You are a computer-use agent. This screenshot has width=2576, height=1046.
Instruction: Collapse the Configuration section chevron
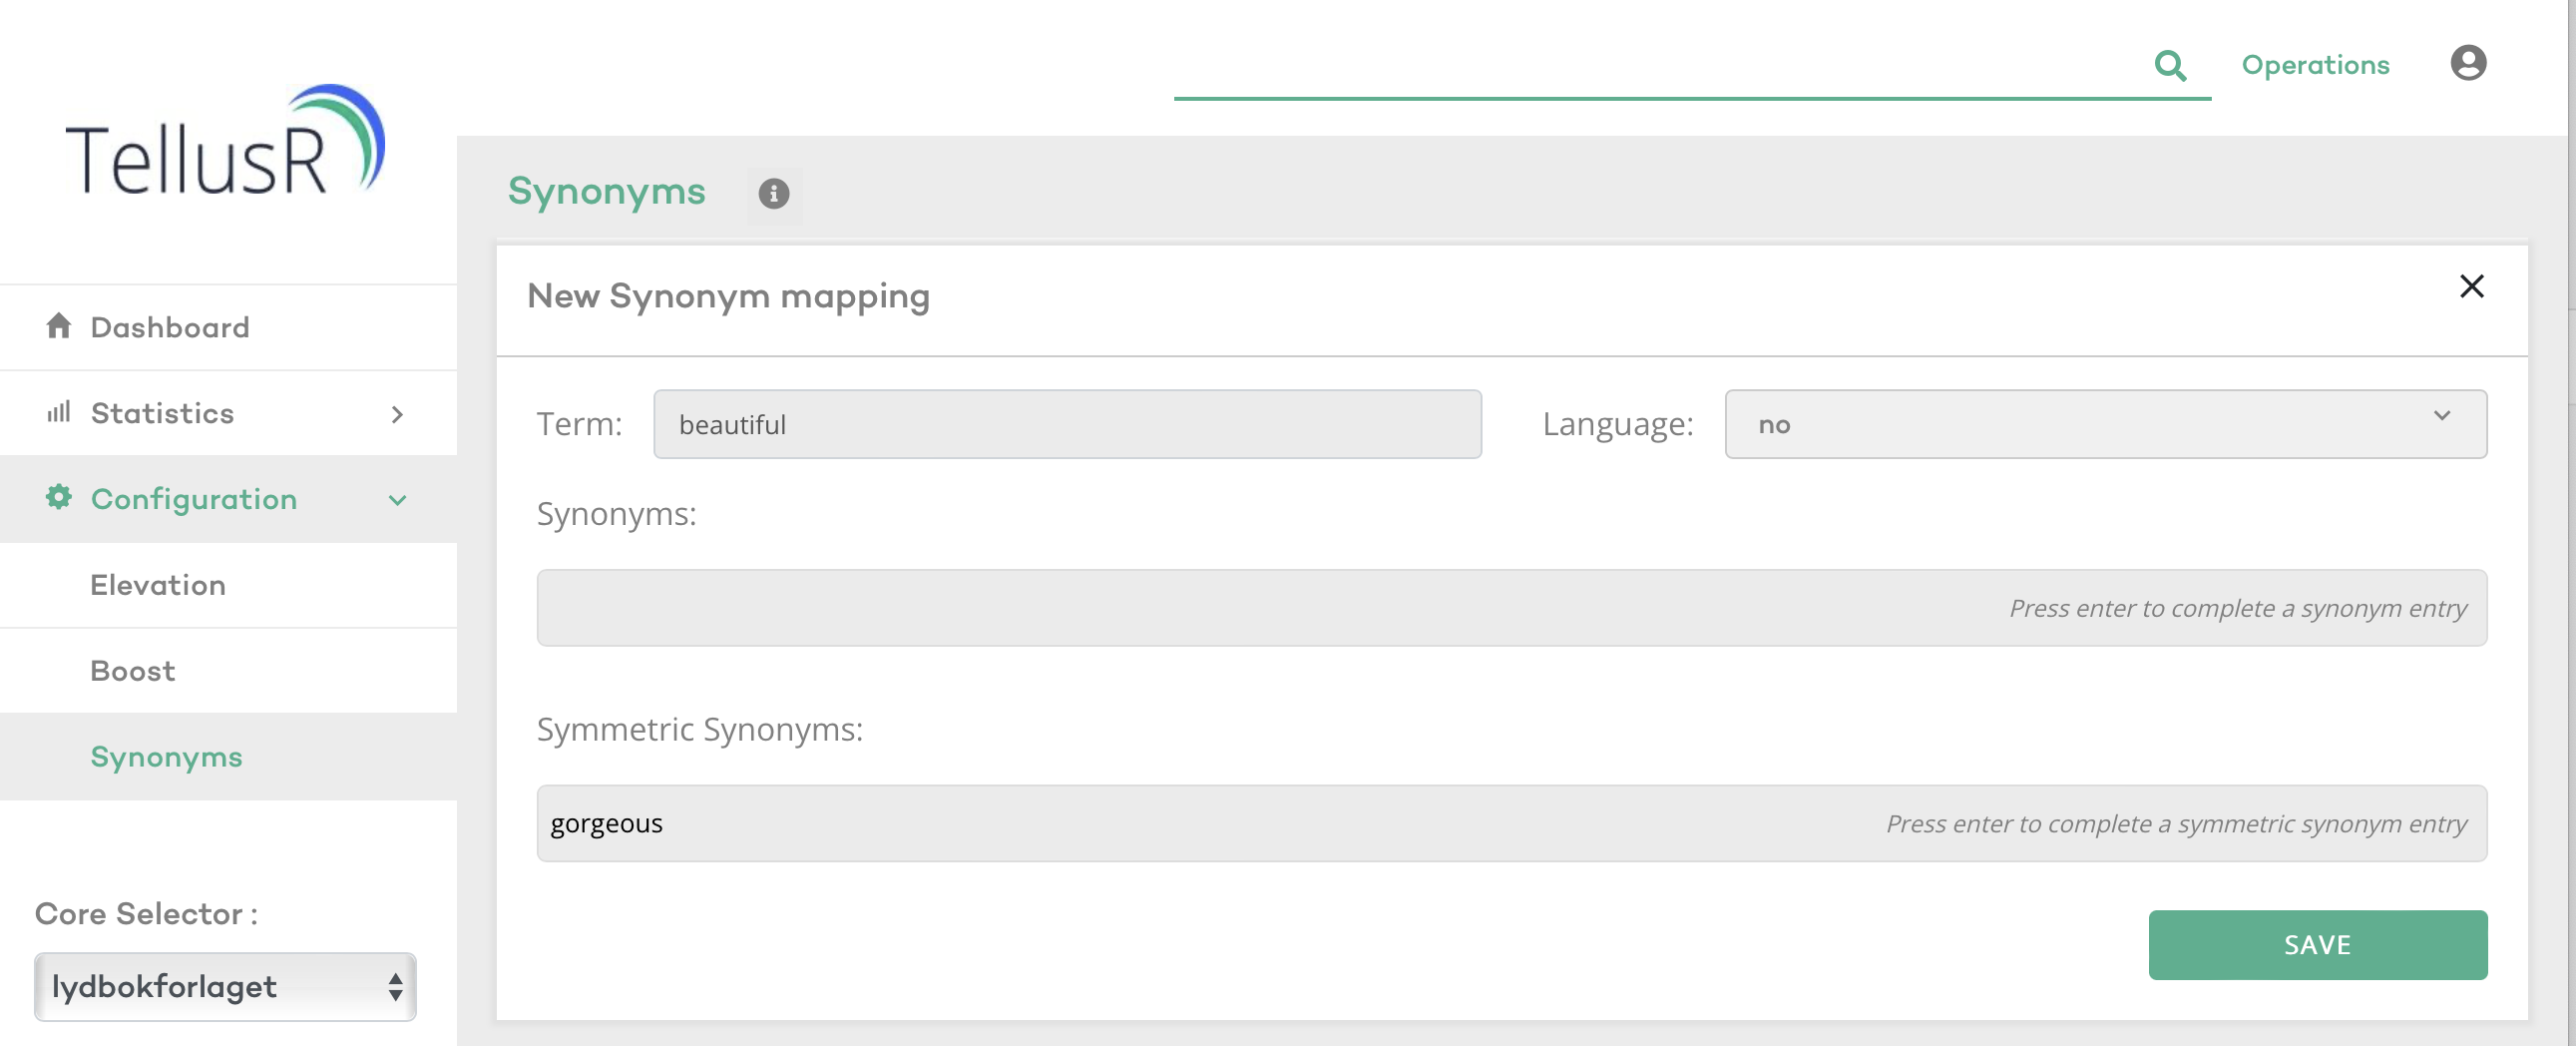tap(397, 500)
